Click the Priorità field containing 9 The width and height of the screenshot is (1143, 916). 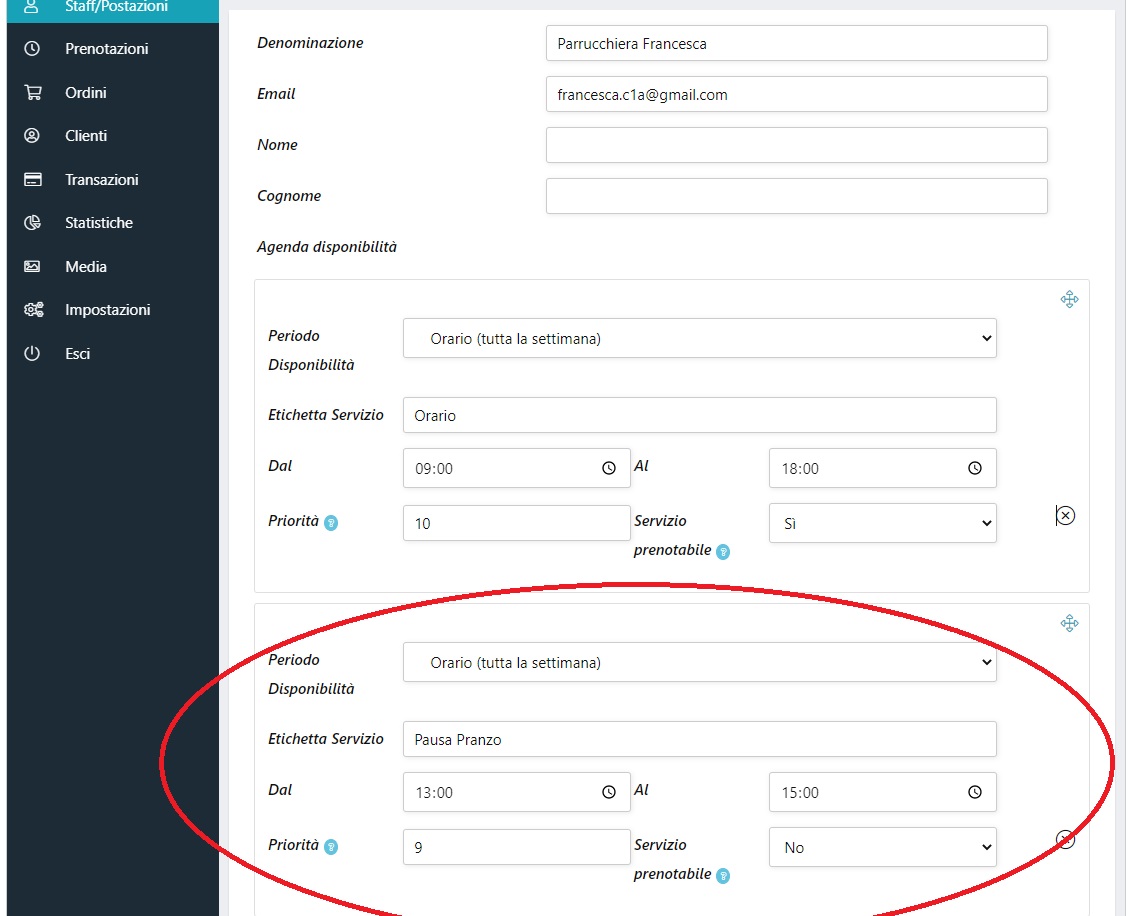(x=516, y=847)
